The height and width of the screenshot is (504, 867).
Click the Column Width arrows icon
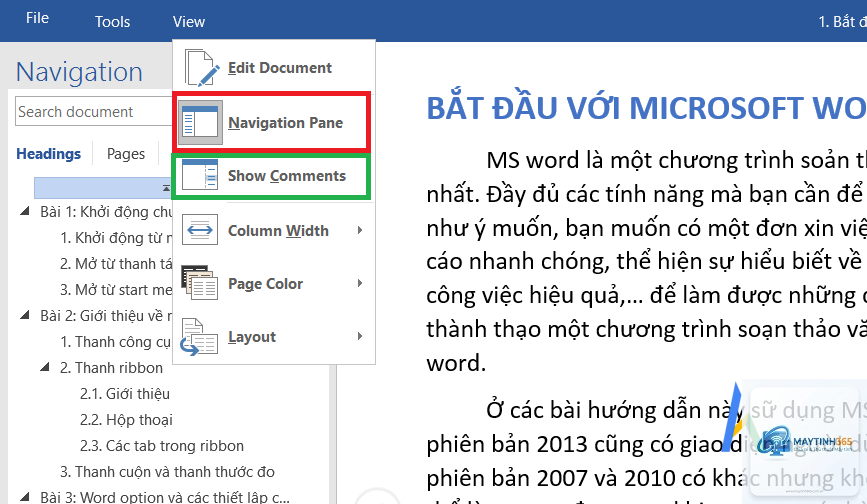200,230
